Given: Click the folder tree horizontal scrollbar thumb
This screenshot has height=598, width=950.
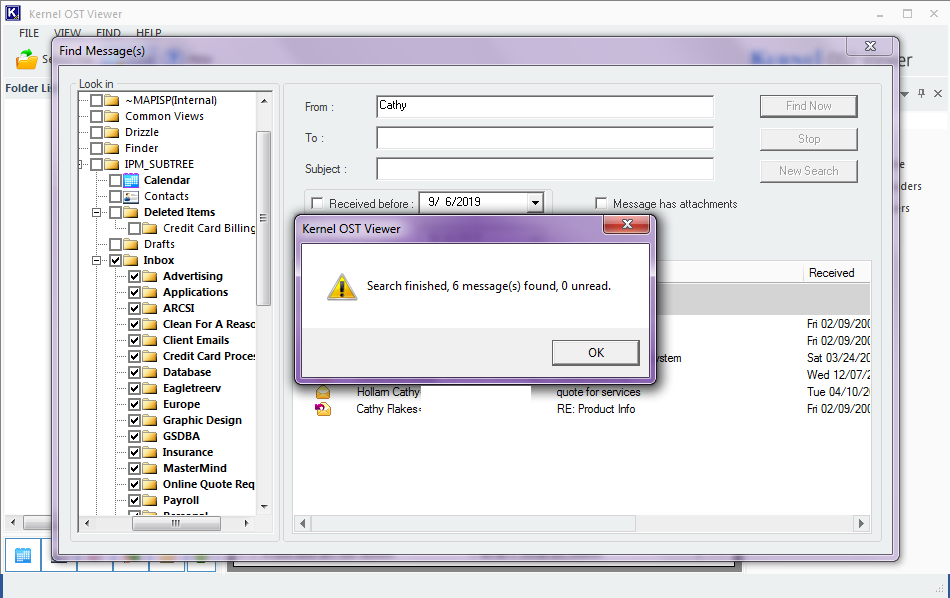Looking at the screenshot, I should (176, 523).
